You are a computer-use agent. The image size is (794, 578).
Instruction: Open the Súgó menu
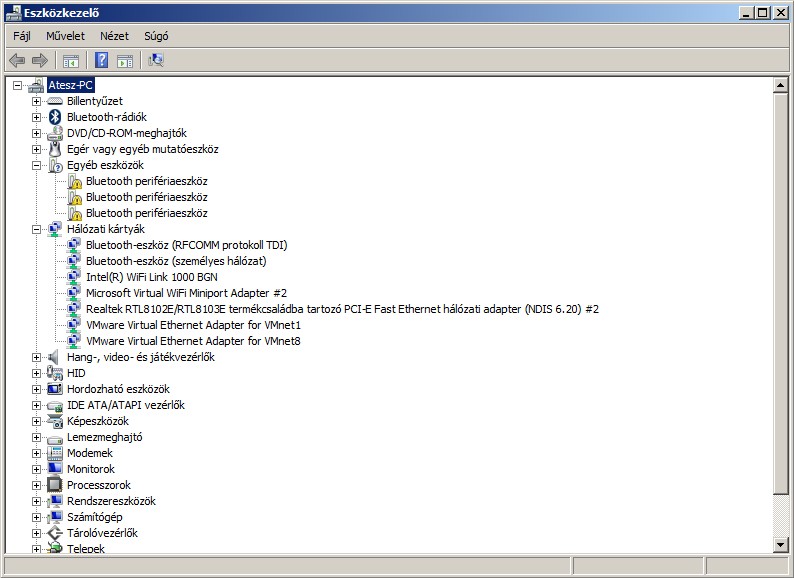pos(156,36)
